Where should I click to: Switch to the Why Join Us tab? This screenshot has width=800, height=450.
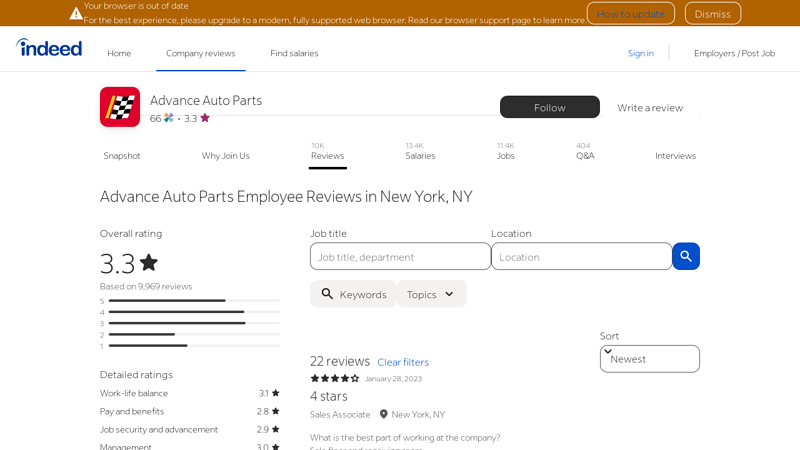226,156
